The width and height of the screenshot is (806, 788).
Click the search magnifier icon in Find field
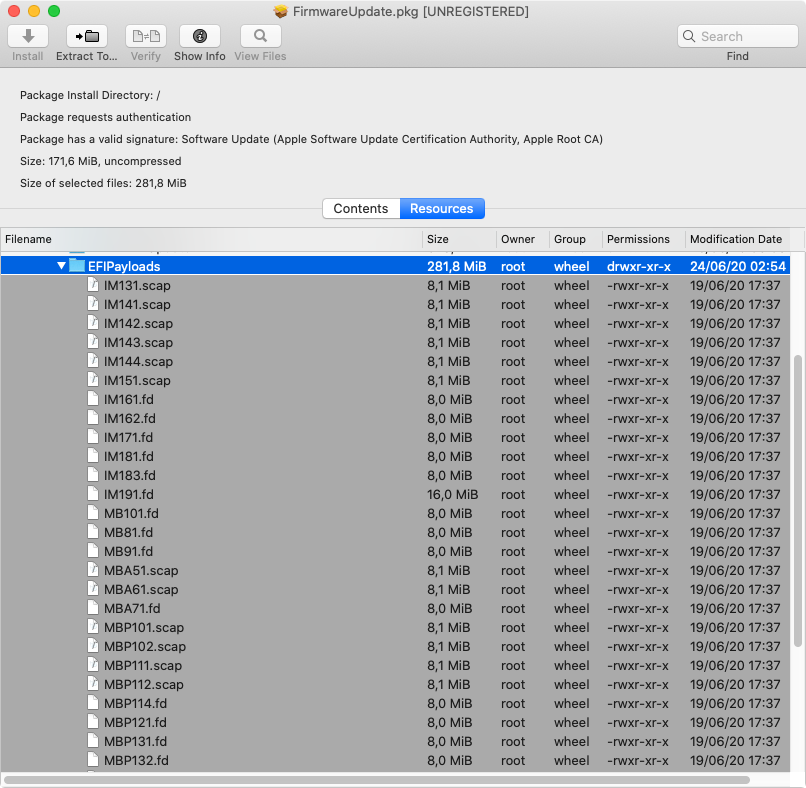click(689, 36)
